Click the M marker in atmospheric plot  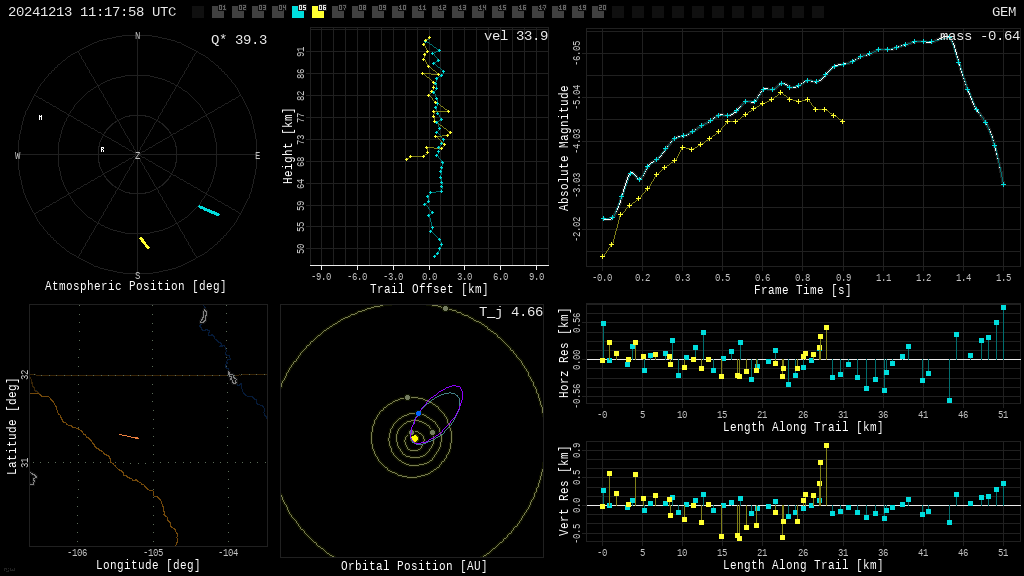pyautogui.click(x=40, y=118)
